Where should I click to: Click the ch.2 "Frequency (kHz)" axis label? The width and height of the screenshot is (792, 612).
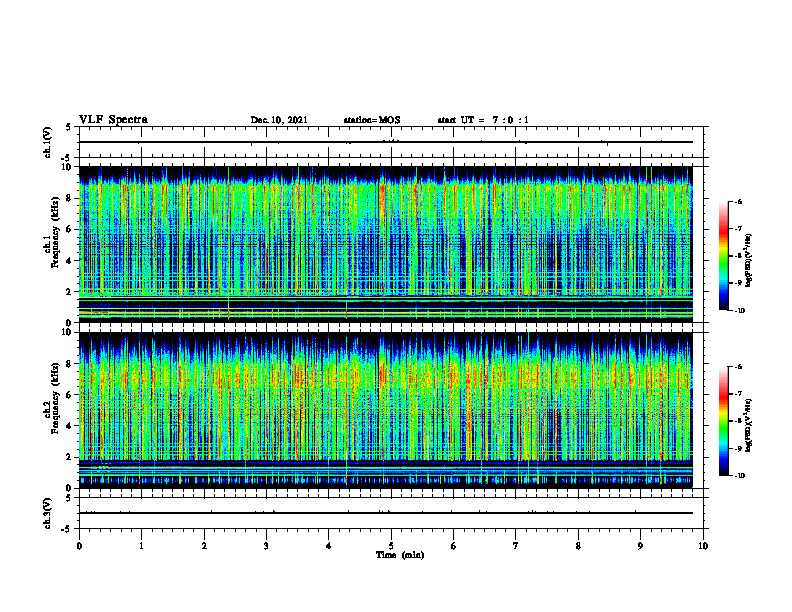(55, 397)
